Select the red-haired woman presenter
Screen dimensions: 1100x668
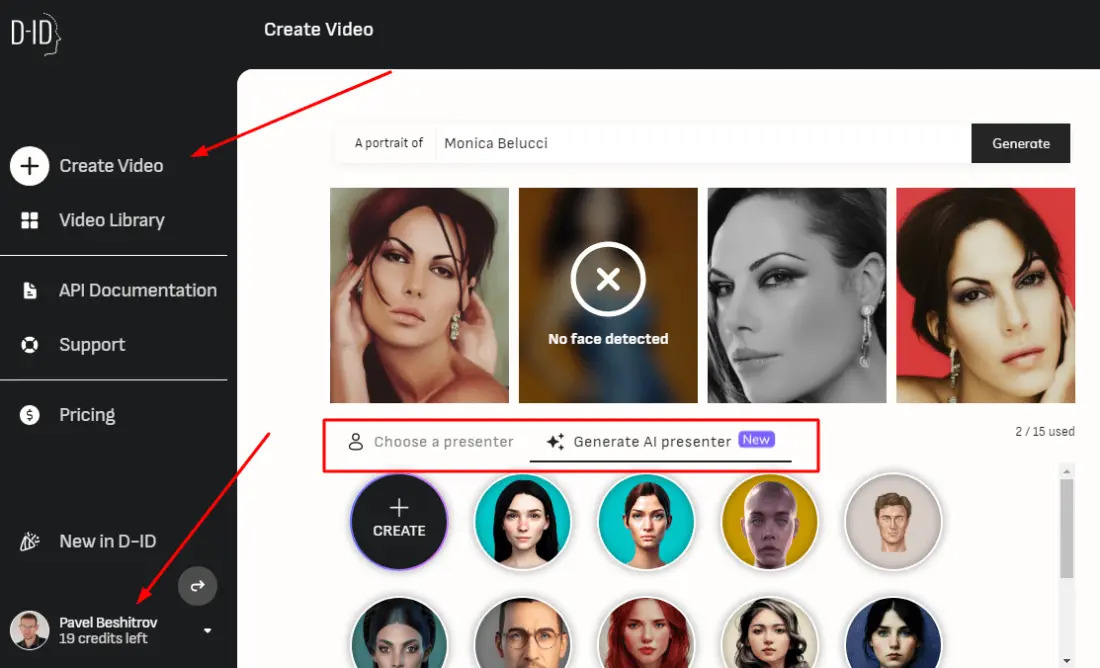[646, 633]
